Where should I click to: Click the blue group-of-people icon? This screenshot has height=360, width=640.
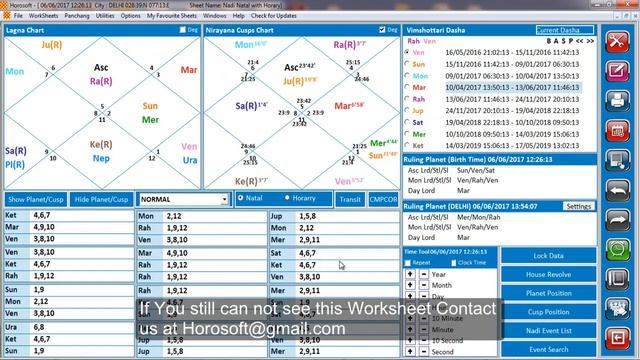[617, 309]
